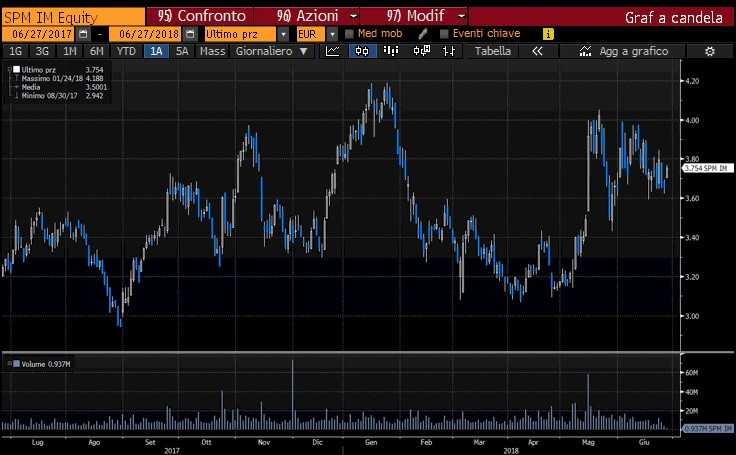This screenshot has width=736, height=455.
Task: Collapse the Volume legend expander
Action: [9, 363]
